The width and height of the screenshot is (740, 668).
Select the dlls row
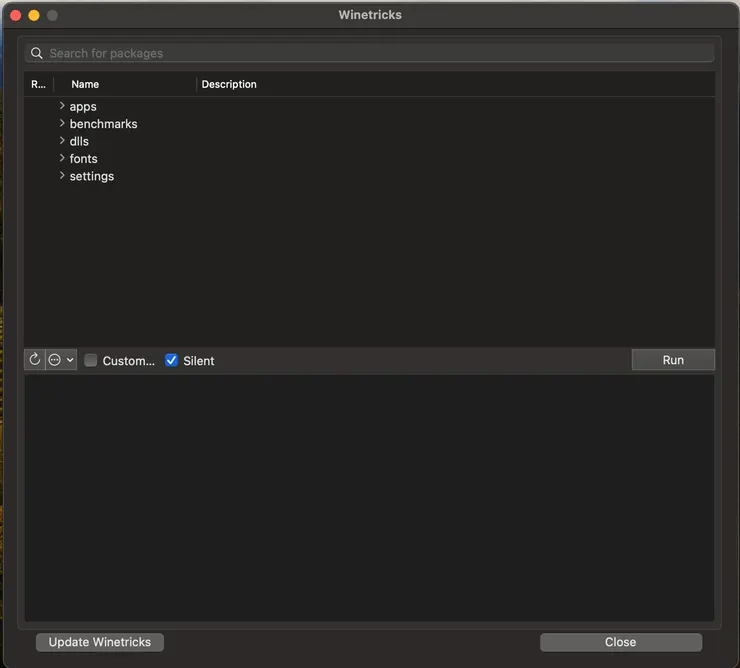(370, 141)
